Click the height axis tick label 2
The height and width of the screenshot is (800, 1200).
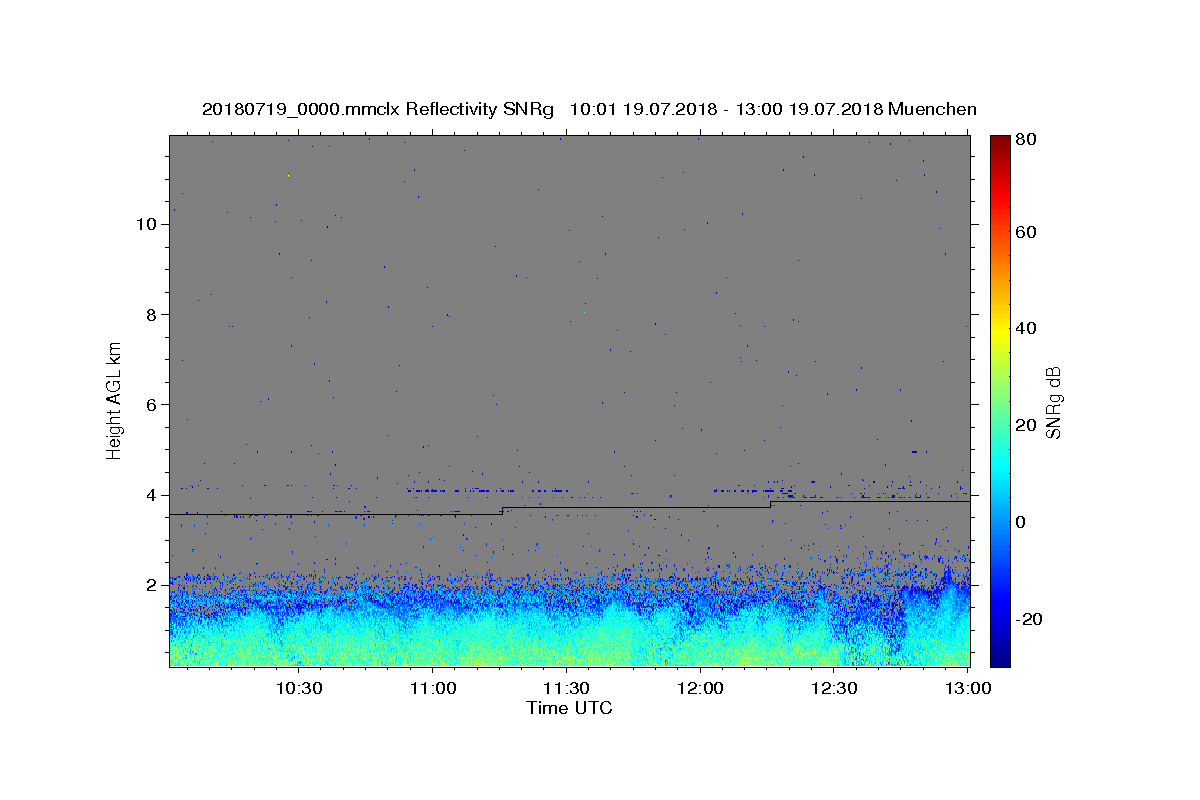coord(152,585)
